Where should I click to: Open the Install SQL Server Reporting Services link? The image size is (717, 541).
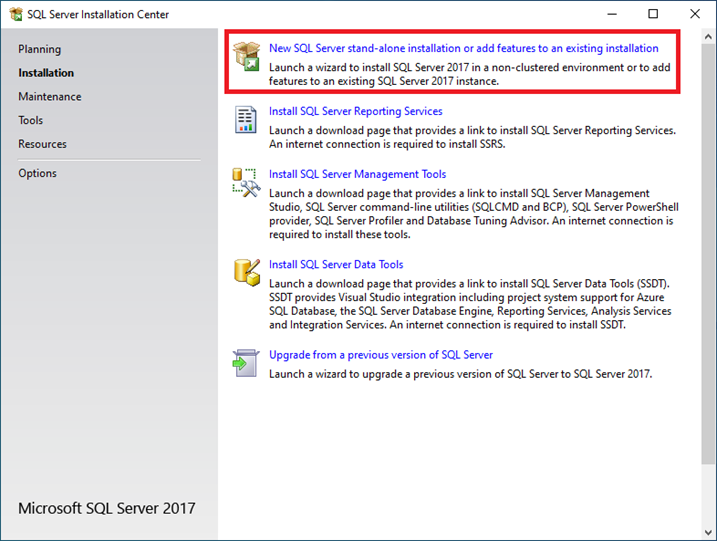[356, 111]
